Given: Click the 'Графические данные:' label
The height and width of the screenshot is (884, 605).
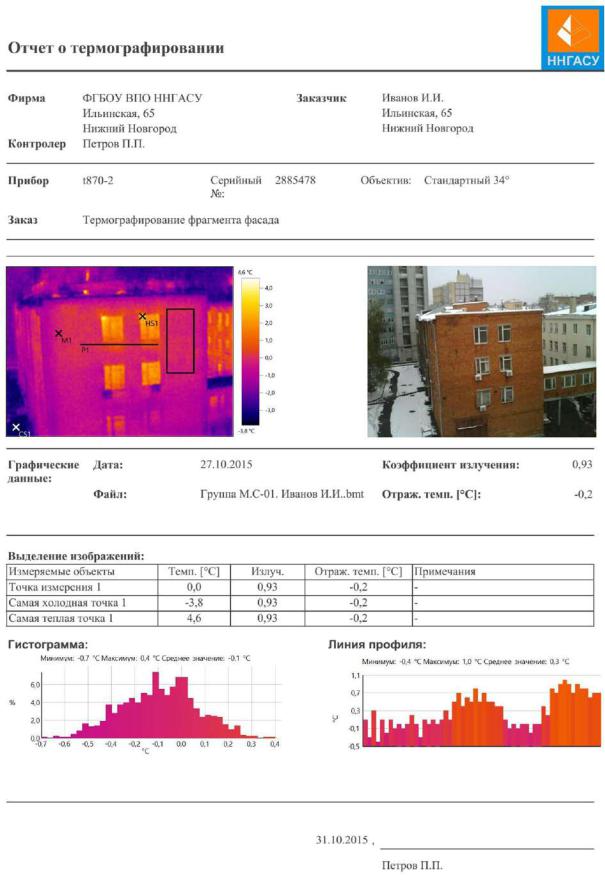Looking at the screenshot, I should click(43, 471).
